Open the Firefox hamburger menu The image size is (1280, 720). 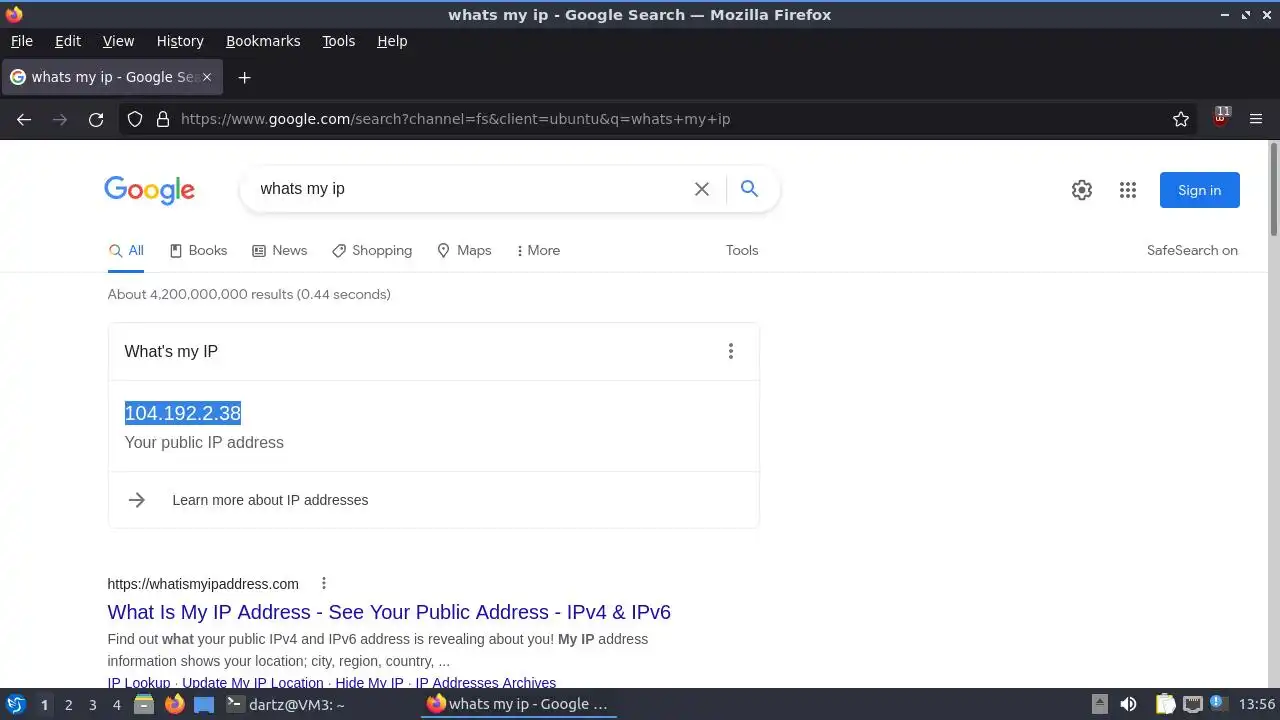(1256, 119)
